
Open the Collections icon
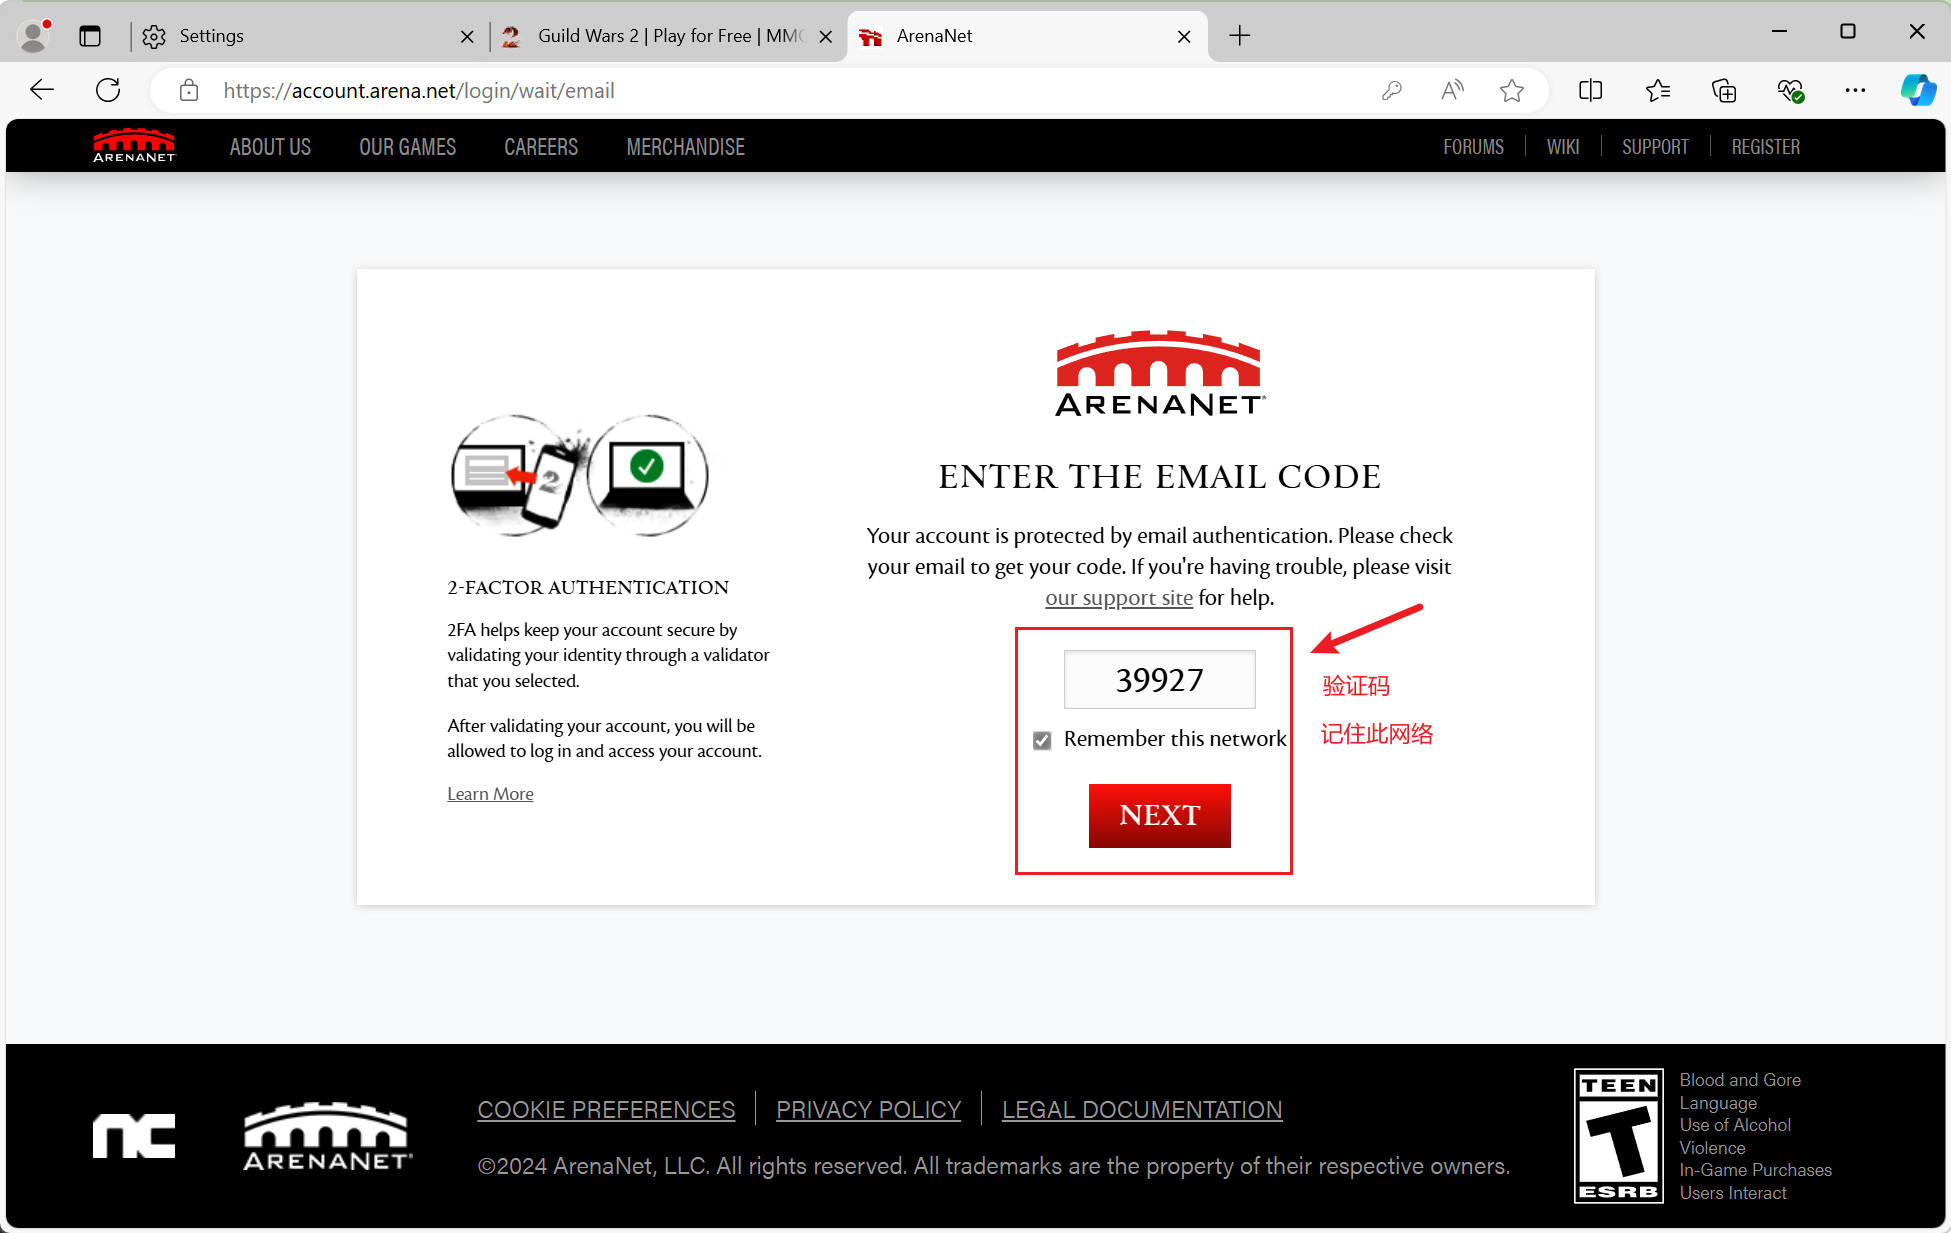tap(1724, 91)
